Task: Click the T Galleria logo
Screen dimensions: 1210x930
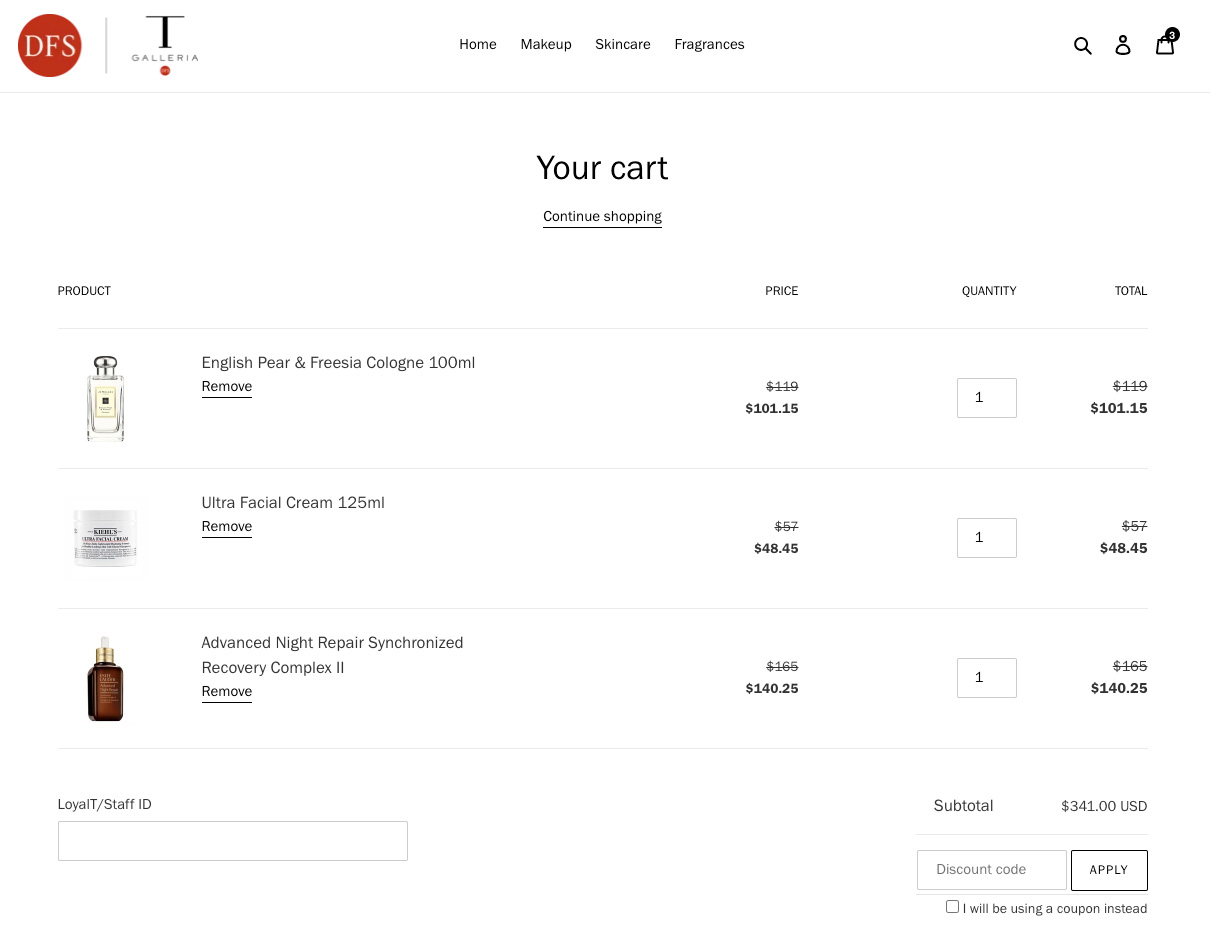Action: (x=165, y=46)
